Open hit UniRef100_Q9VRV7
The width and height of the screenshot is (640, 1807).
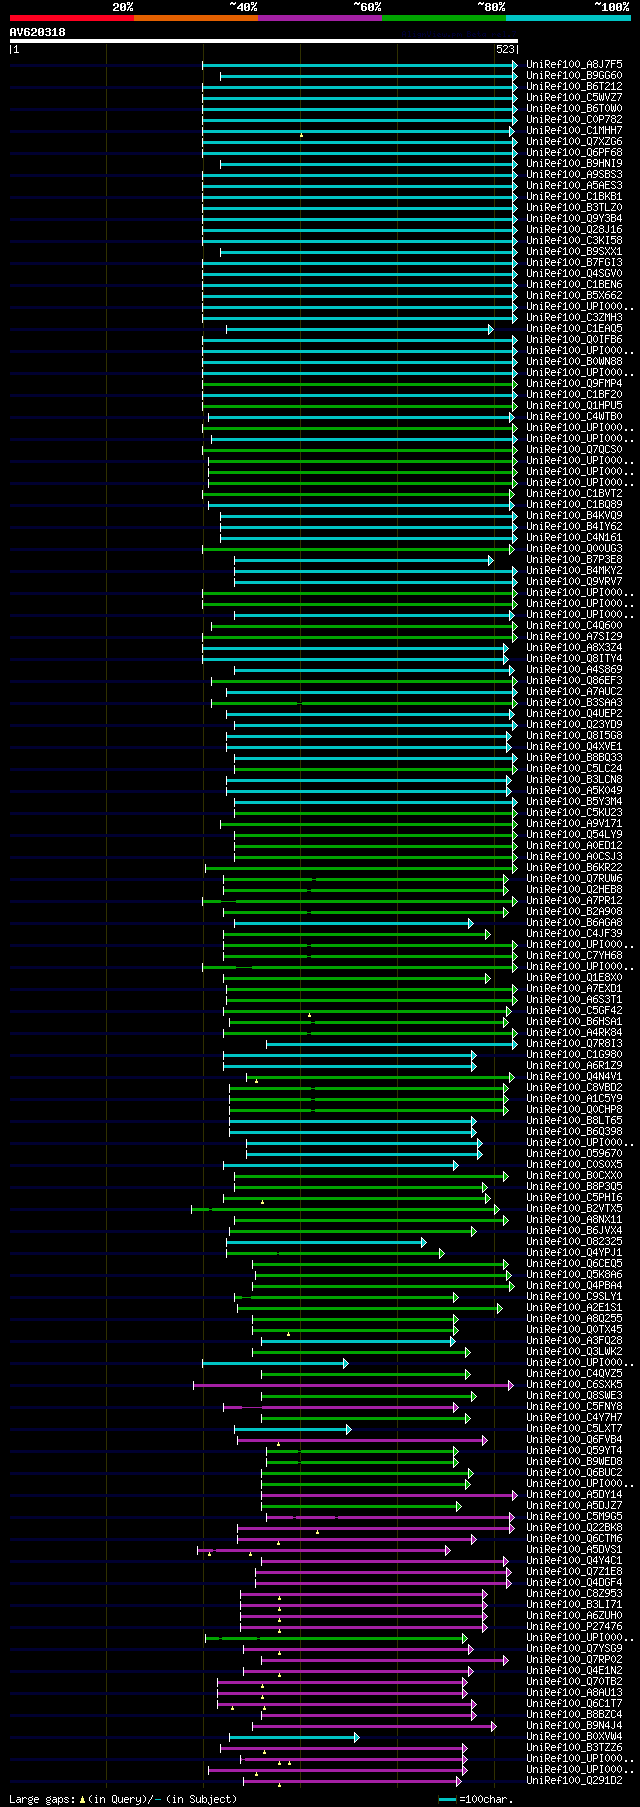click(574, 581)
